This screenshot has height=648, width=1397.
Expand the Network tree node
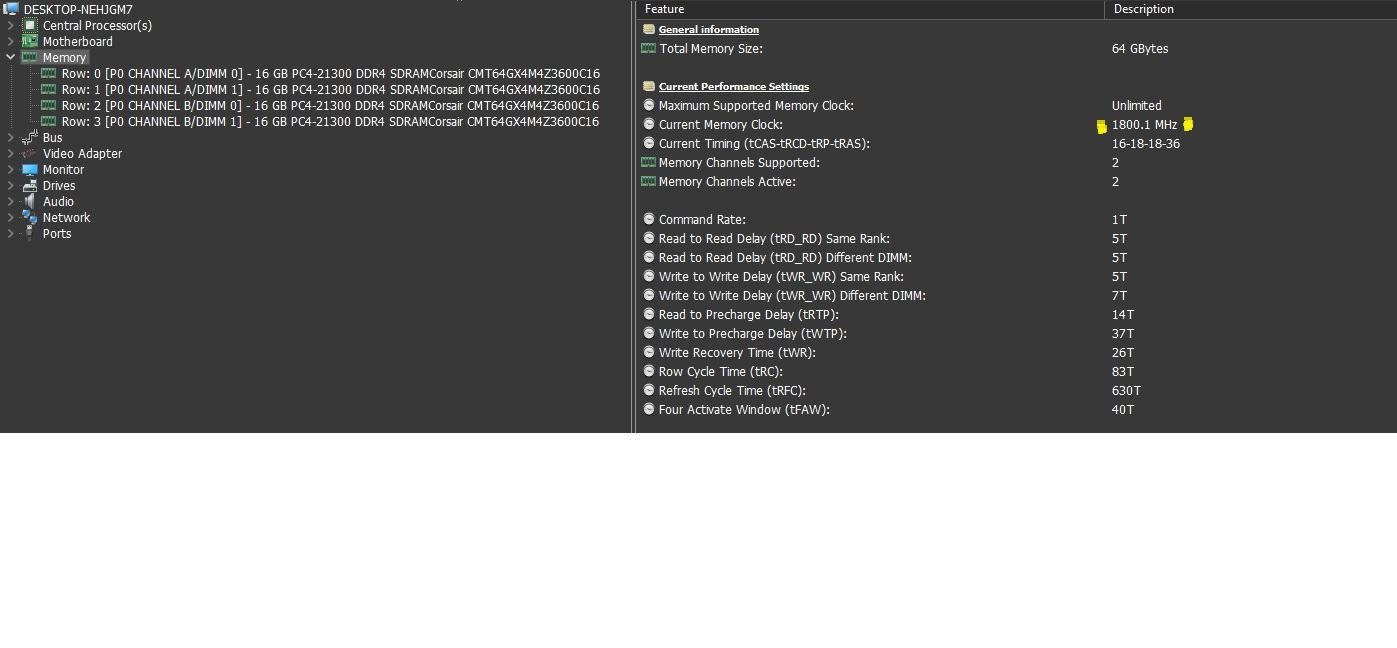(x=11, y=218)
